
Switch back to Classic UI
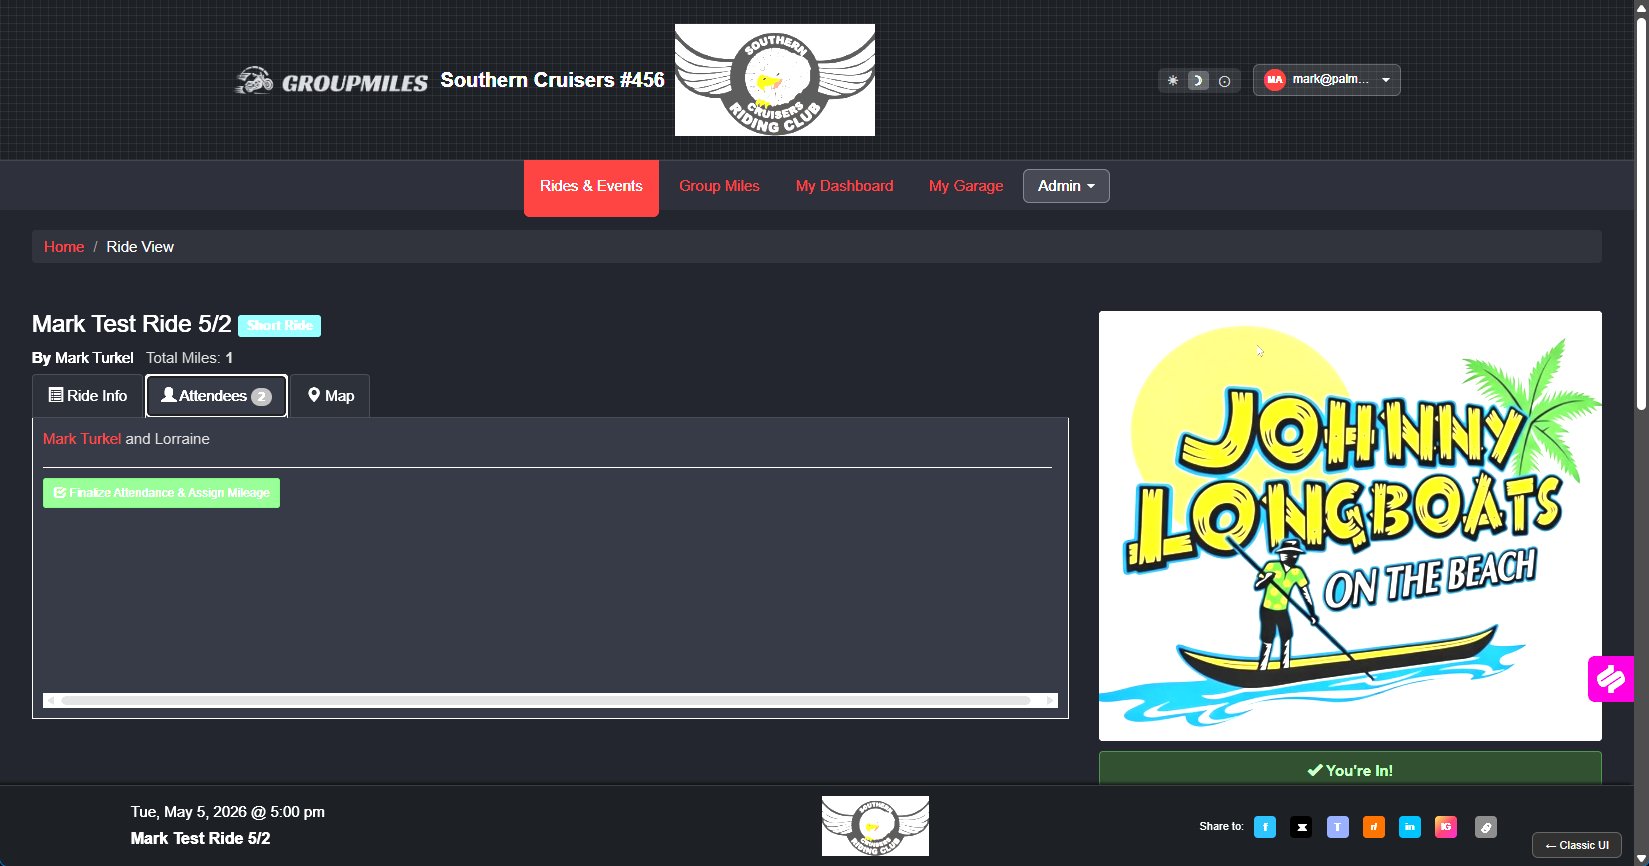point(1577,845)
